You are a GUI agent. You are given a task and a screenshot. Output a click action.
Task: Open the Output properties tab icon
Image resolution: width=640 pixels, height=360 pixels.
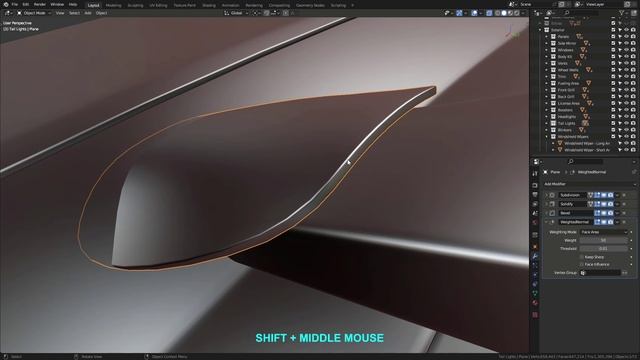point(535,195)
